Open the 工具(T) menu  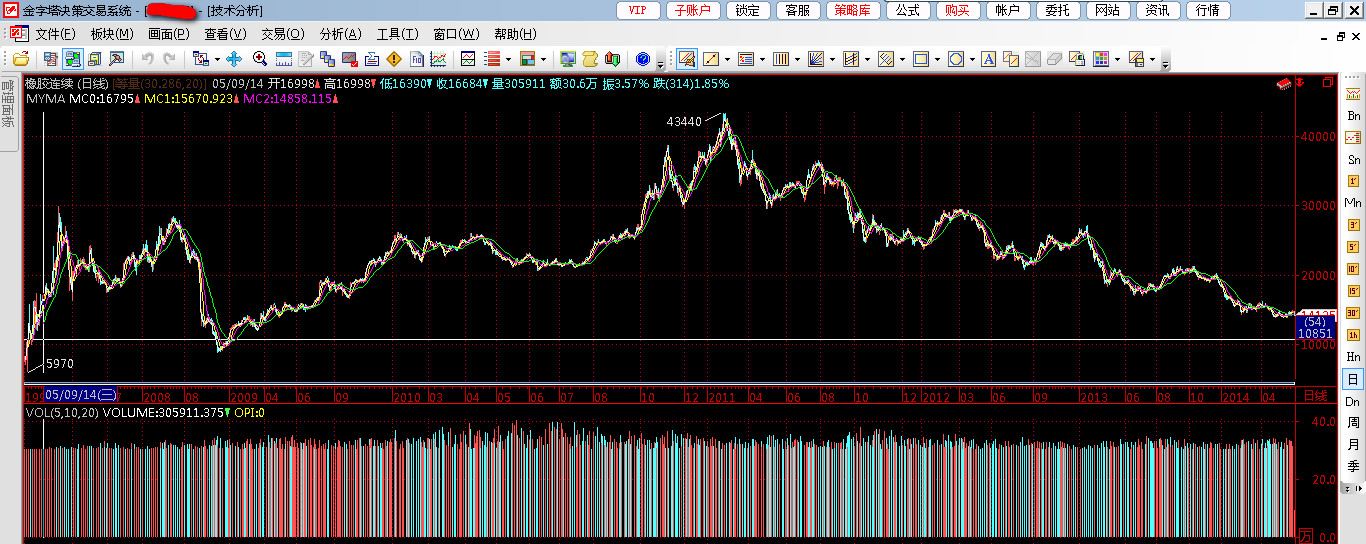[397, 34]
